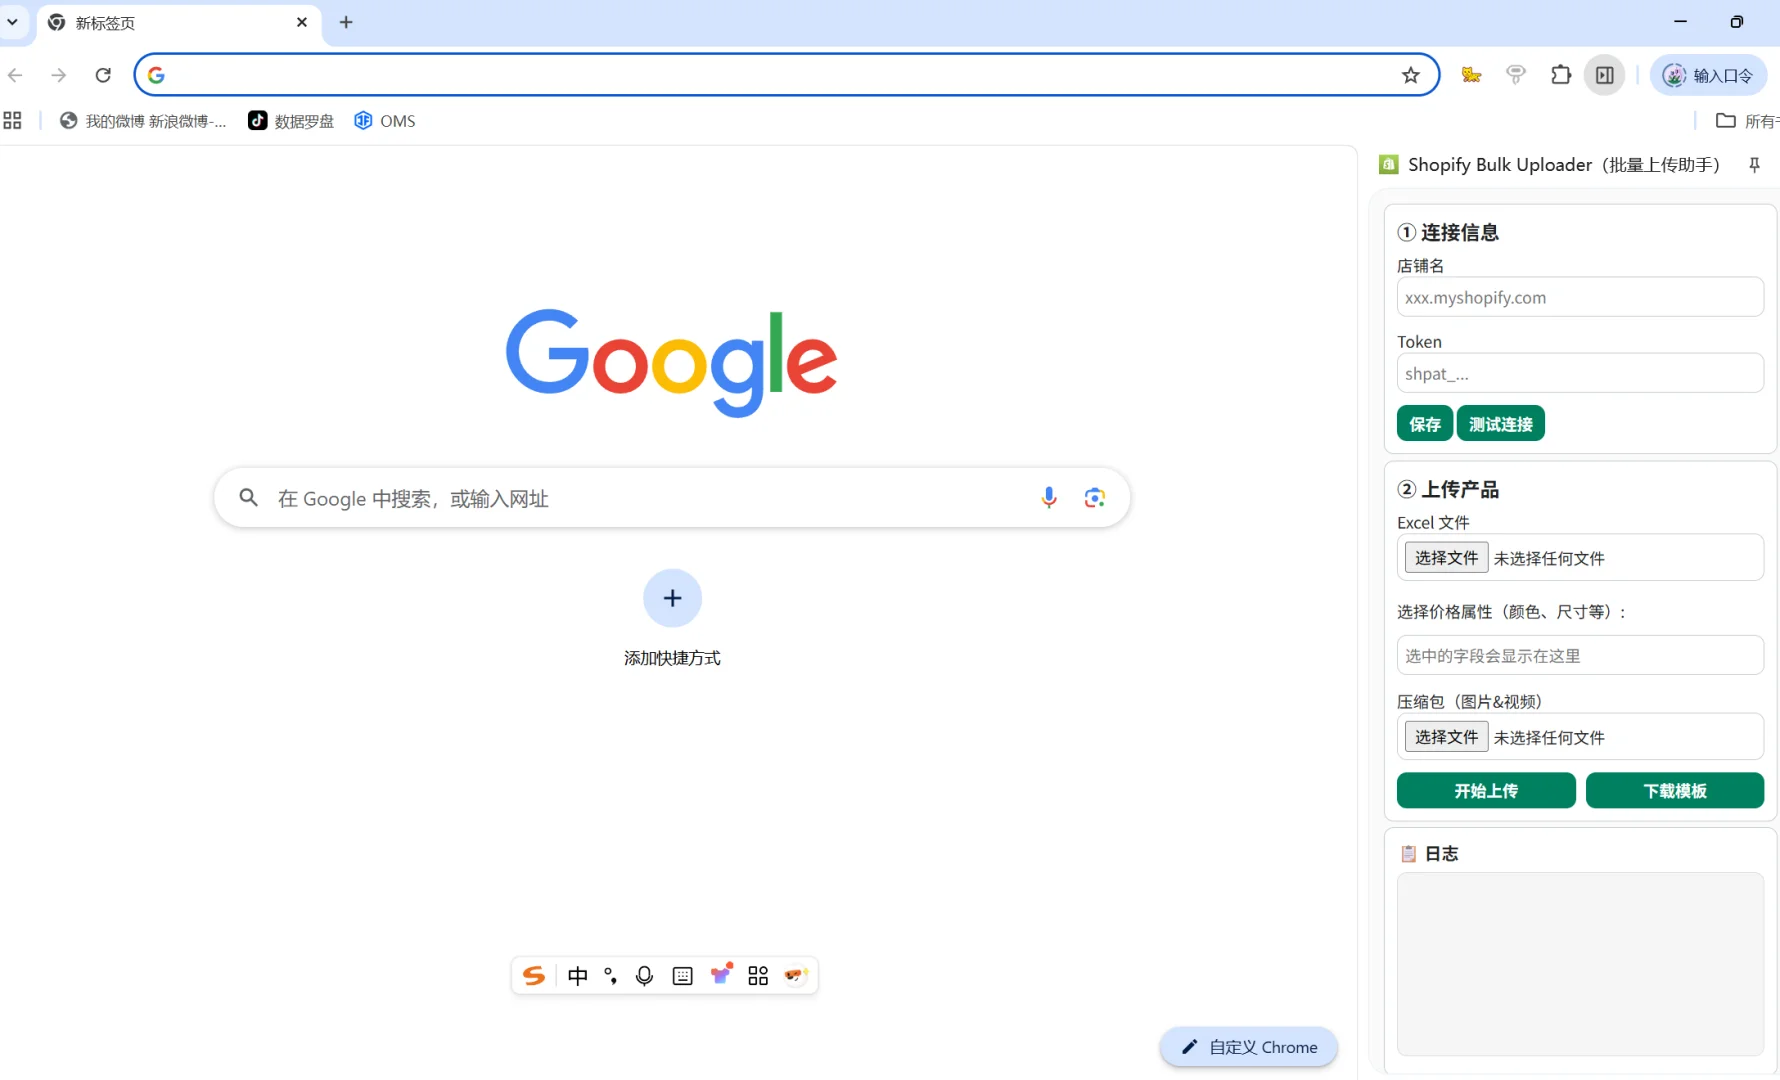
Task: Activate voice input on the Sogou toolbar
Action: [x=644, y=975]
